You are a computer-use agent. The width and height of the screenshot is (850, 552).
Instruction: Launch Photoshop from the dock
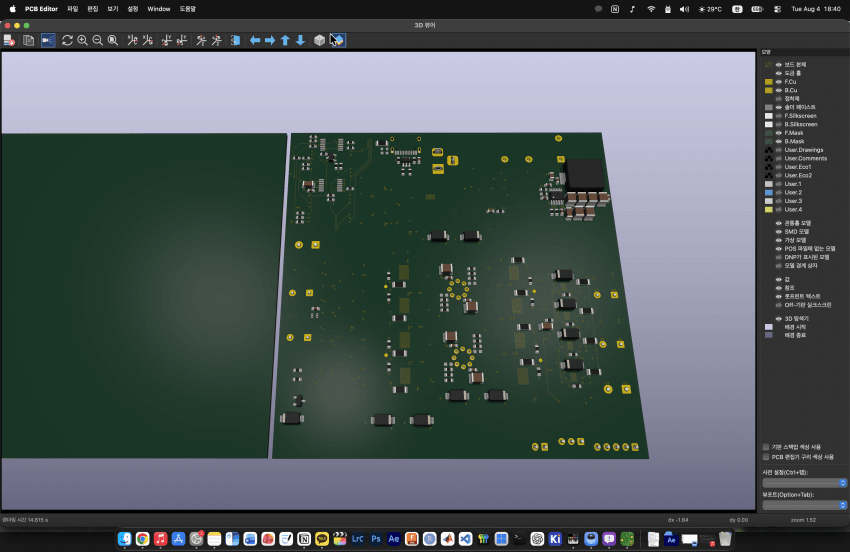[x=376, y=538]
